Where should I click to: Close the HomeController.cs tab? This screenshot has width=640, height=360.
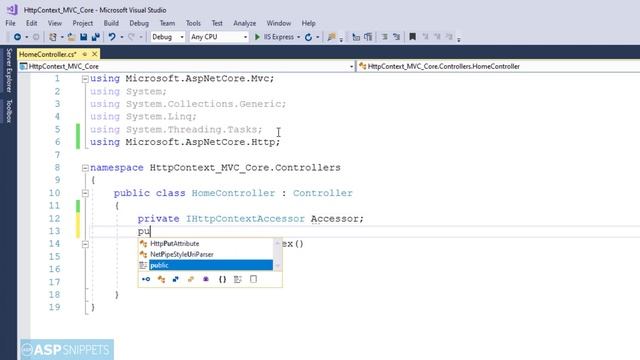[95, 54]
